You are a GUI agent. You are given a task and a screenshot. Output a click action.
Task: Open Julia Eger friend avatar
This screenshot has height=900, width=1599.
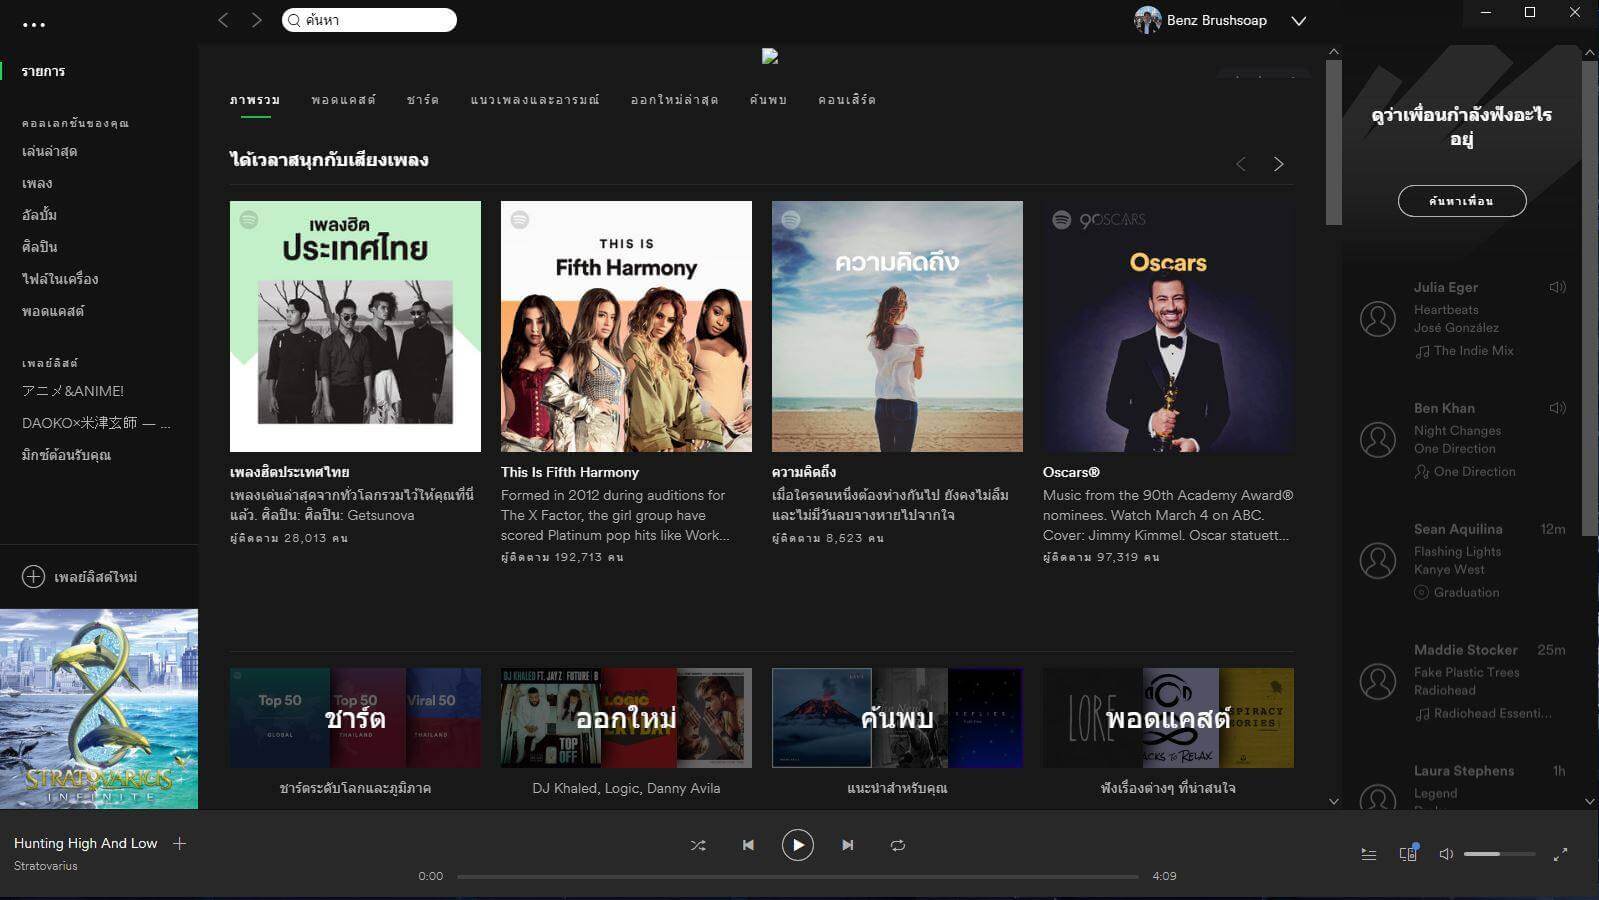1378,319
